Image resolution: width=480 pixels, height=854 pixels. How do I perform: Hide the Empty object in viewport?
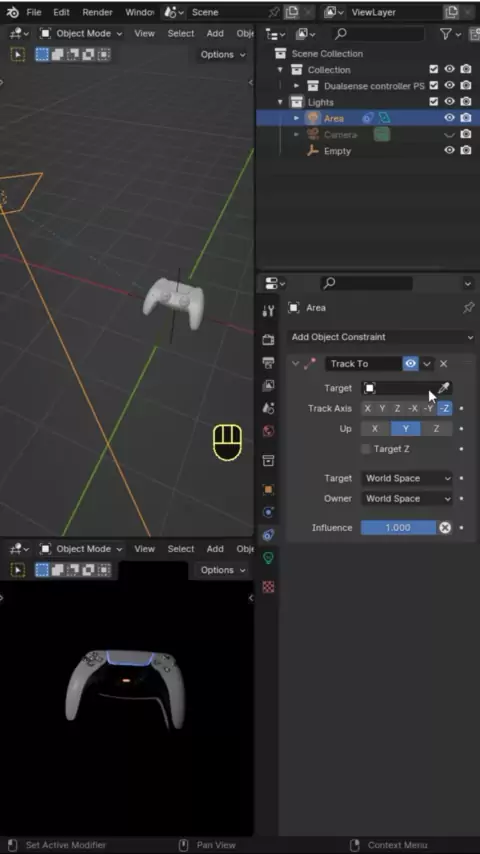(449, 150)
